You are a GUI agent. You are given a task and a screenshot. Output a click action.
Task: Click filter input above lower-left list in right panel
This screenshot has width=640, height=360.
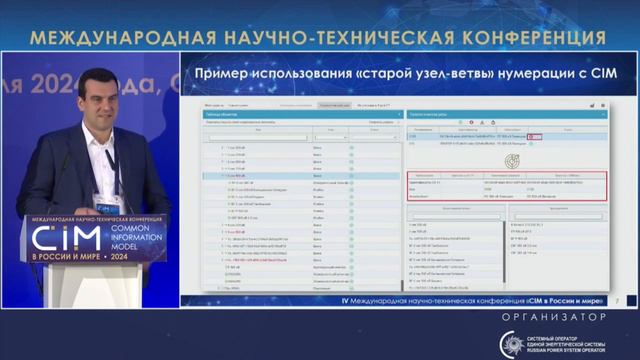456,216
